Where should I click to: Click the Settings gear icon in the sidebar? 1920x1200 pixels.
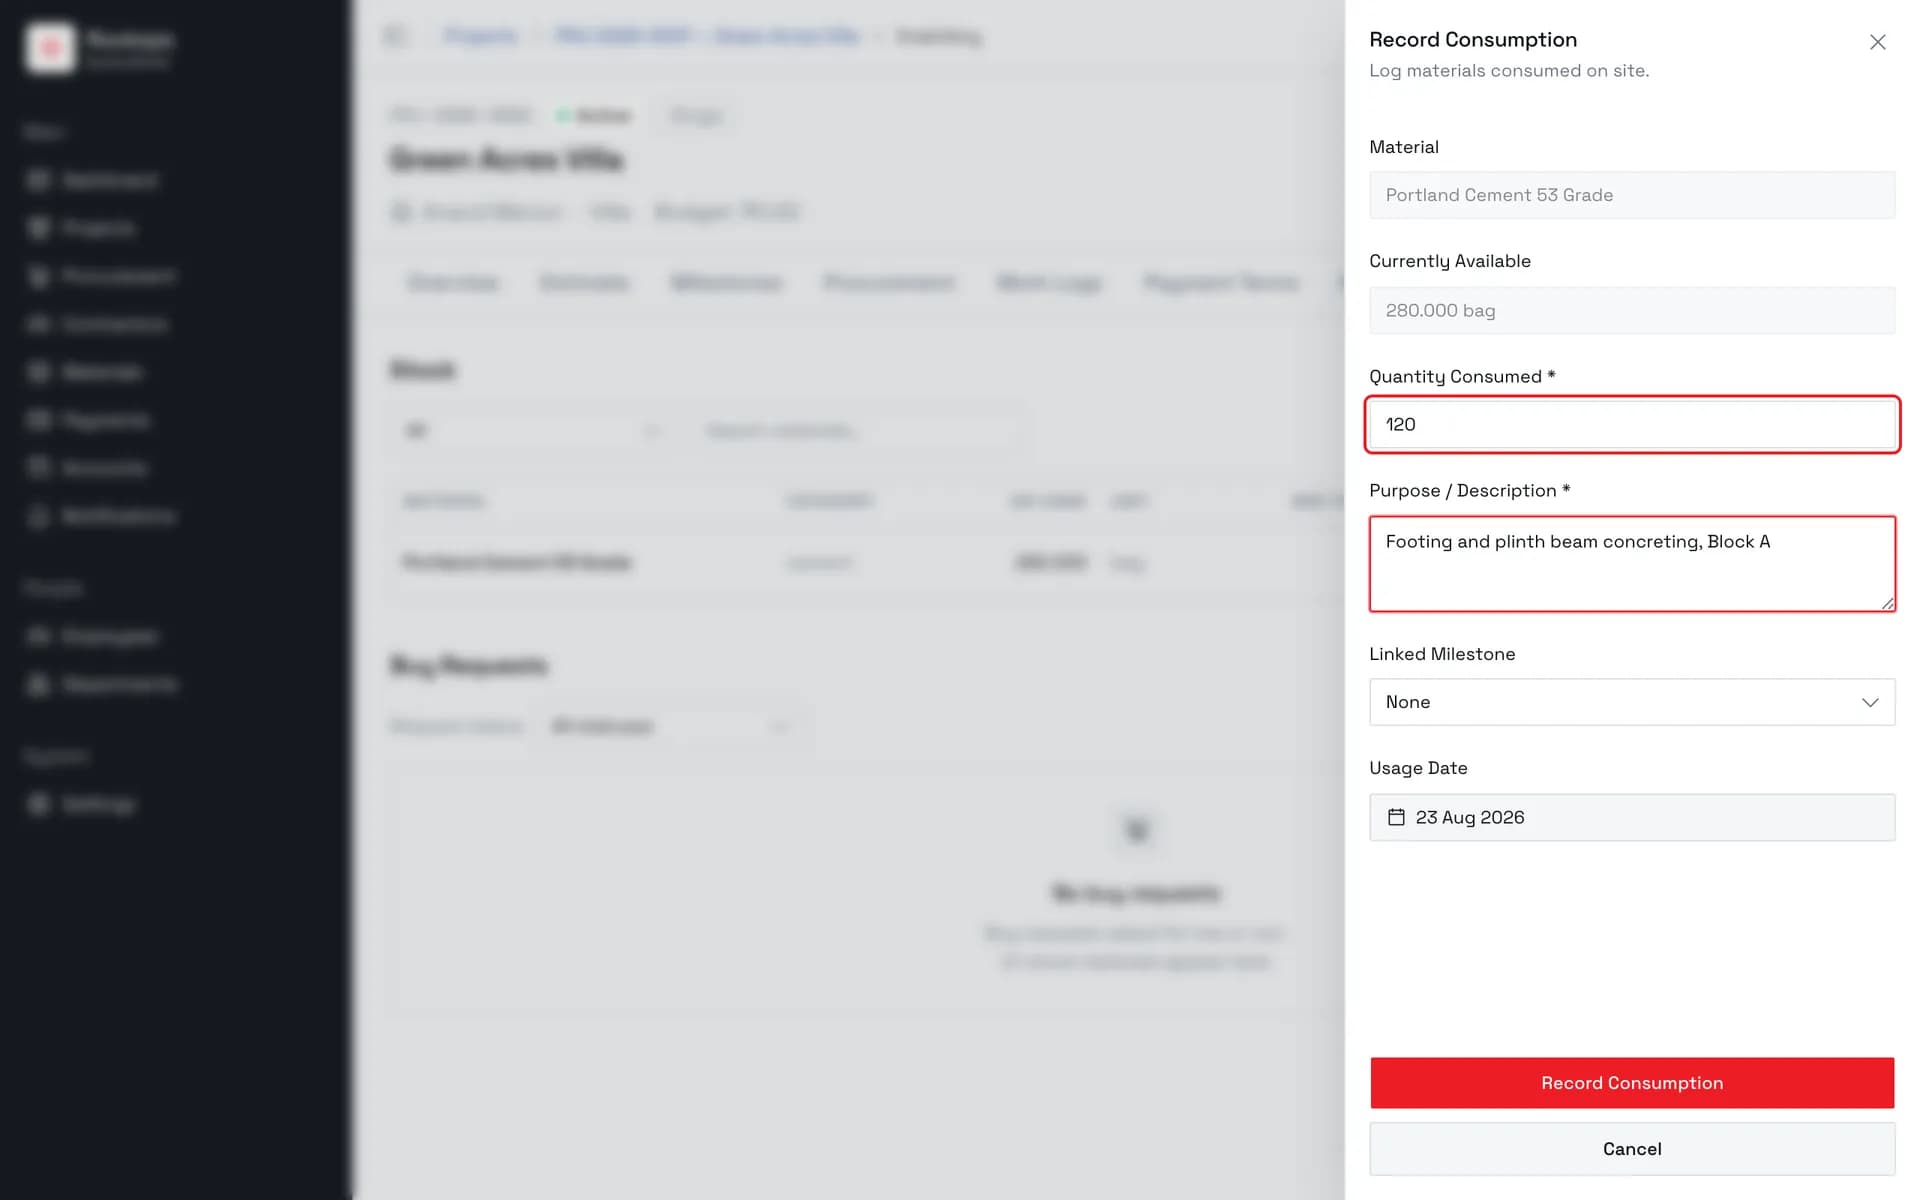point(38,804)
